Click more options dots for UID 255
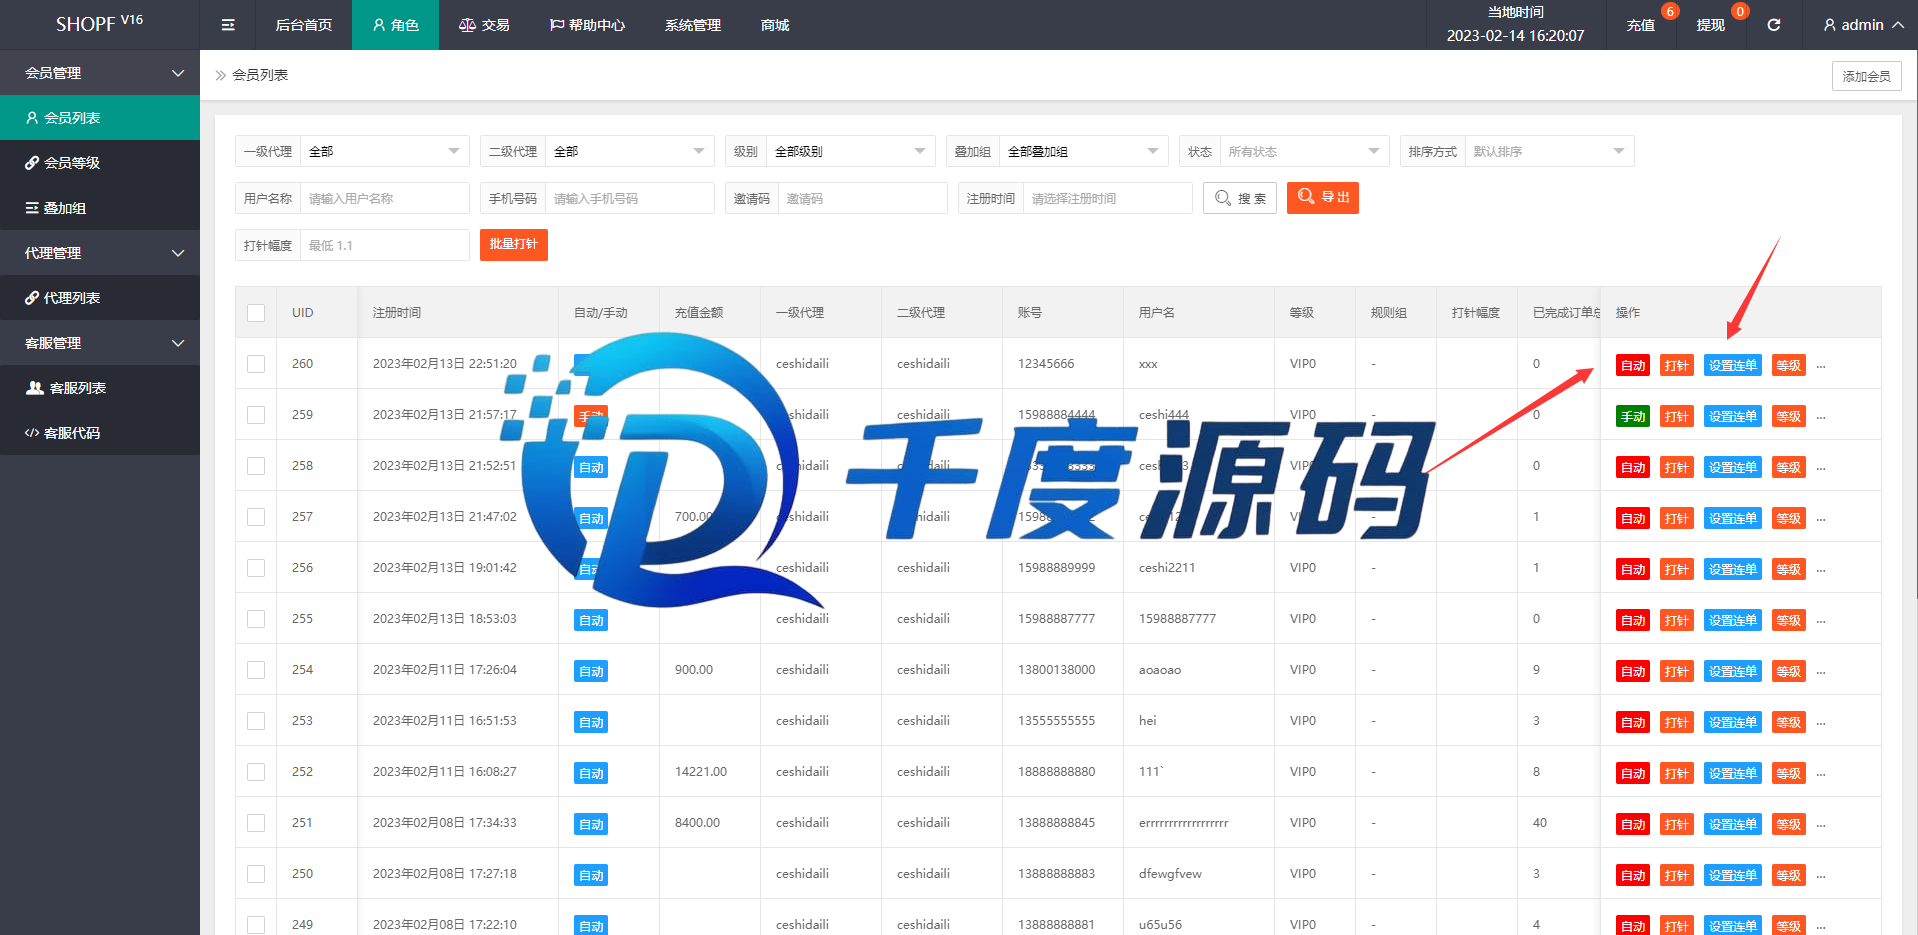Screen dimensions: 1918x935 coord(1821,621)
